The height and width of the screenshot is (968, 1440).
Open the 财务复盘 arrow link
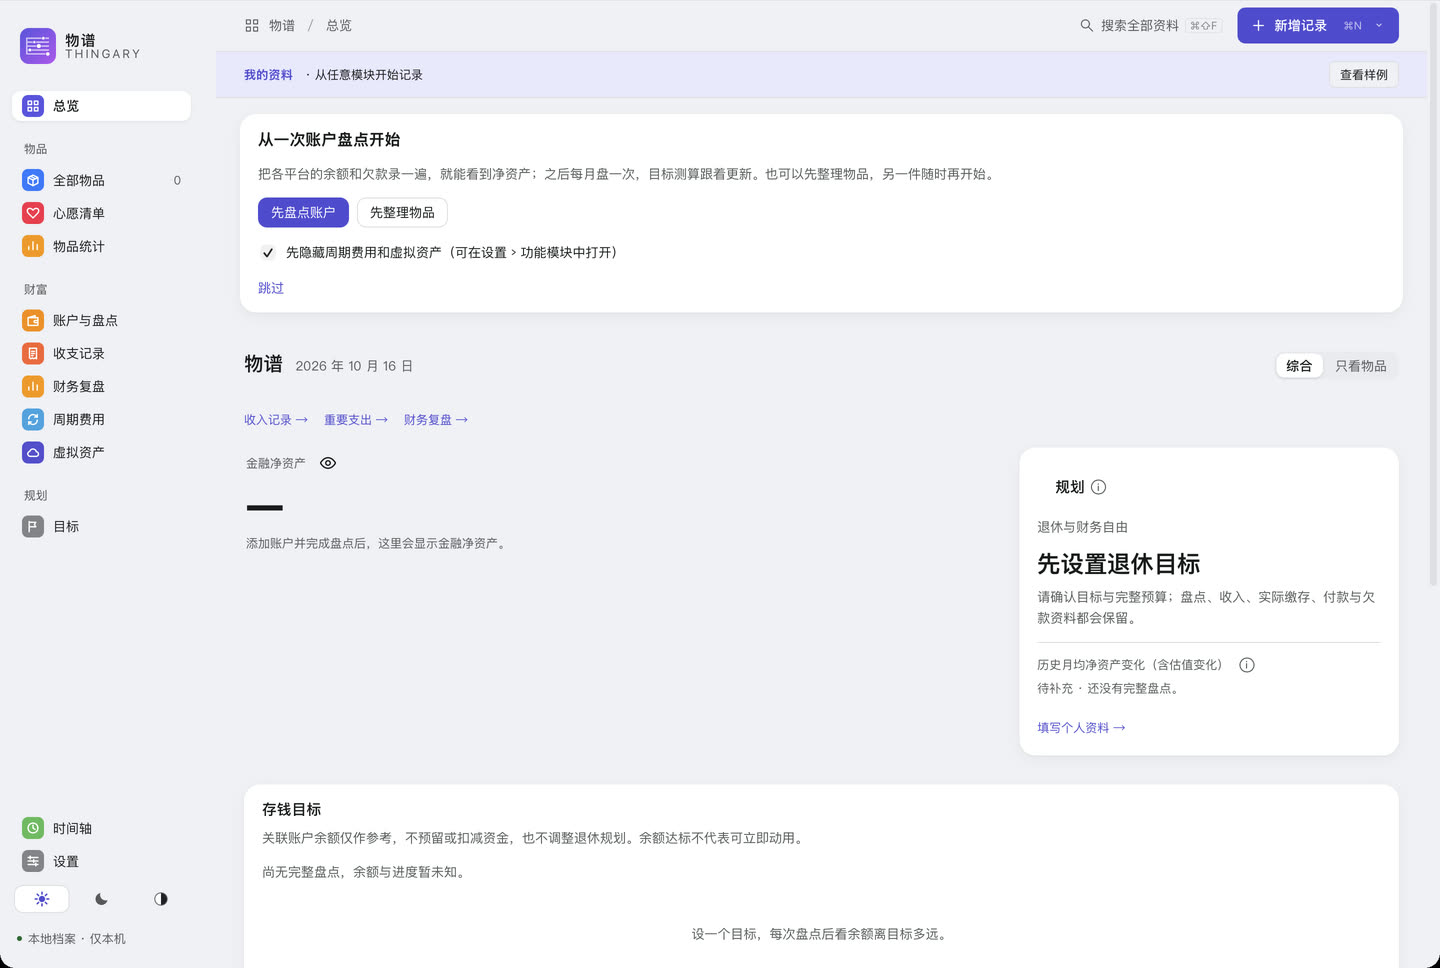(436, 420)
